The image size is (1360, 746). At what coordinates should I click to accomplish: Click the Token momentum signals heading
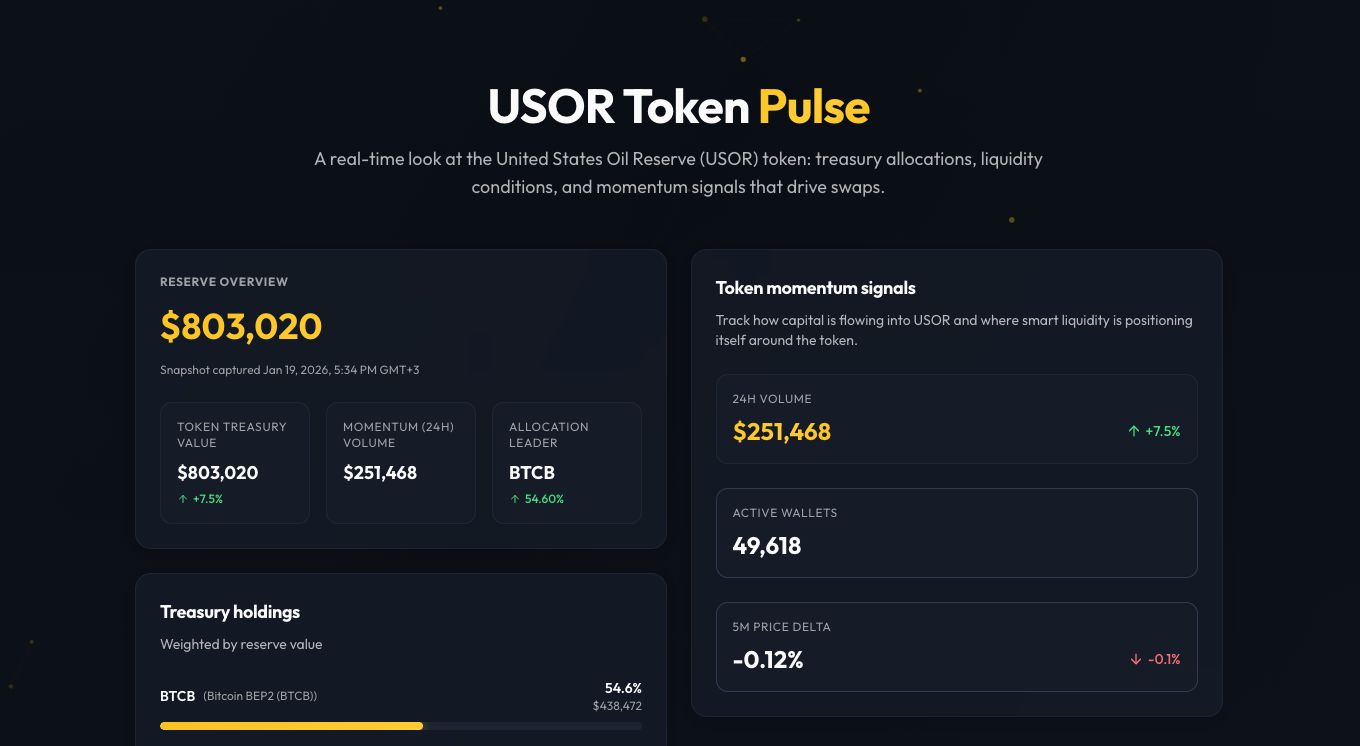816,288
